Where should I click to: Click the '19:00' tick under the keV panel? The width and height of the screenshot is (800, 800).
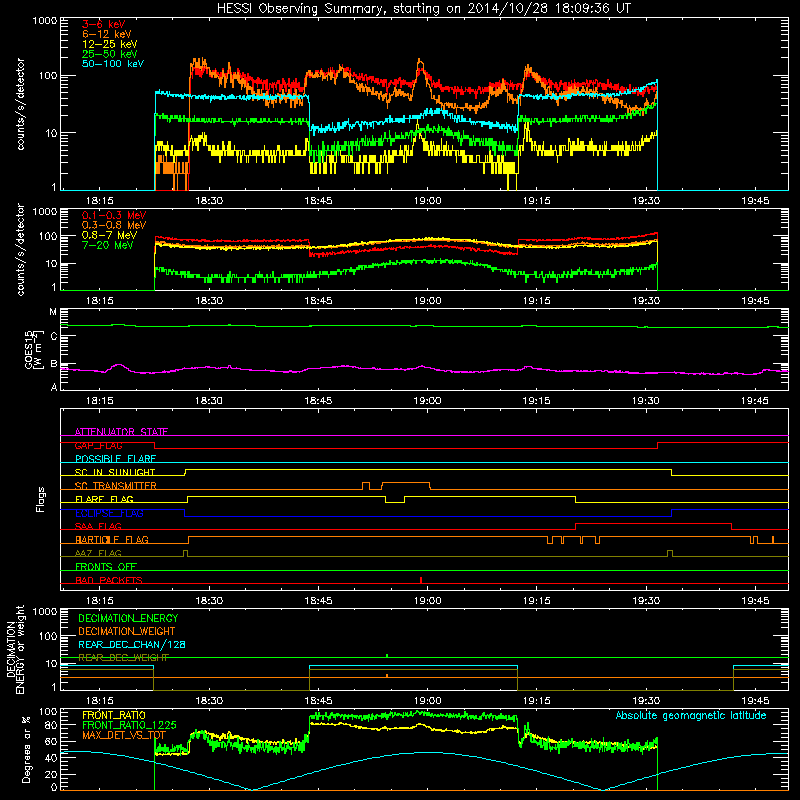pos(427,201)
